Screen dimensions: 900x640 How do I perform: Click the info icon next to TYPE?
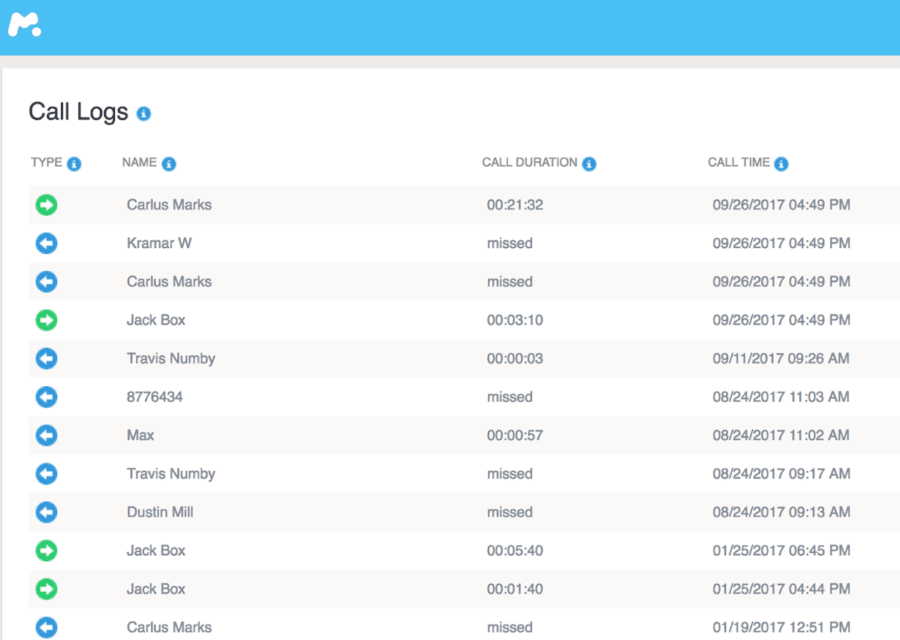74,164
